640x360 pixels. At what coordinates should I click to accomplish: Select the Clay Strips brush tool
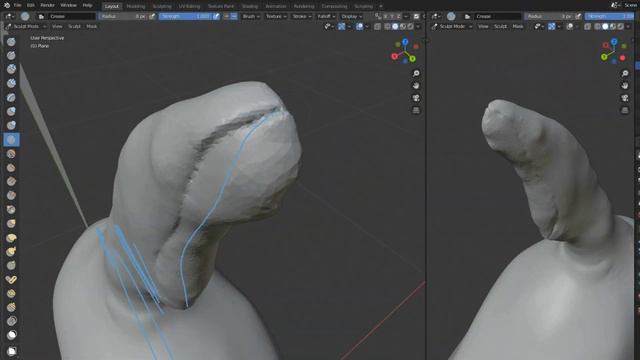tap(11, 83)
